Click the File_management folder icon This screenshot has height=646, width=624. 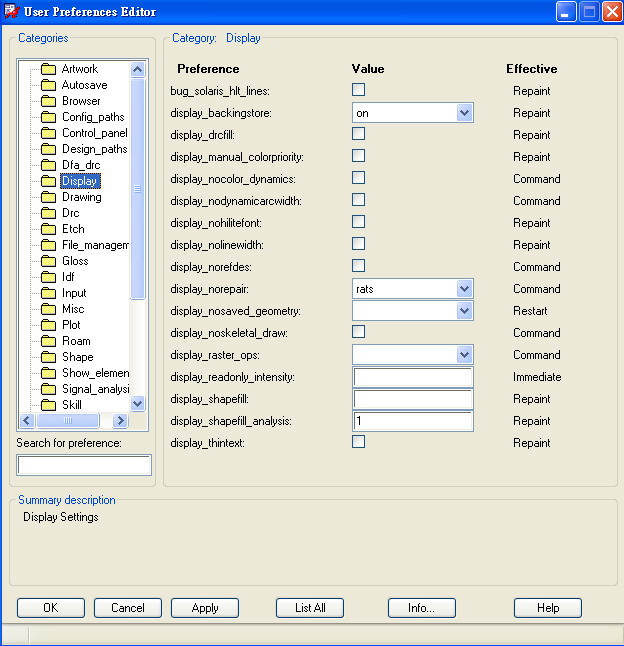(48, 245)
